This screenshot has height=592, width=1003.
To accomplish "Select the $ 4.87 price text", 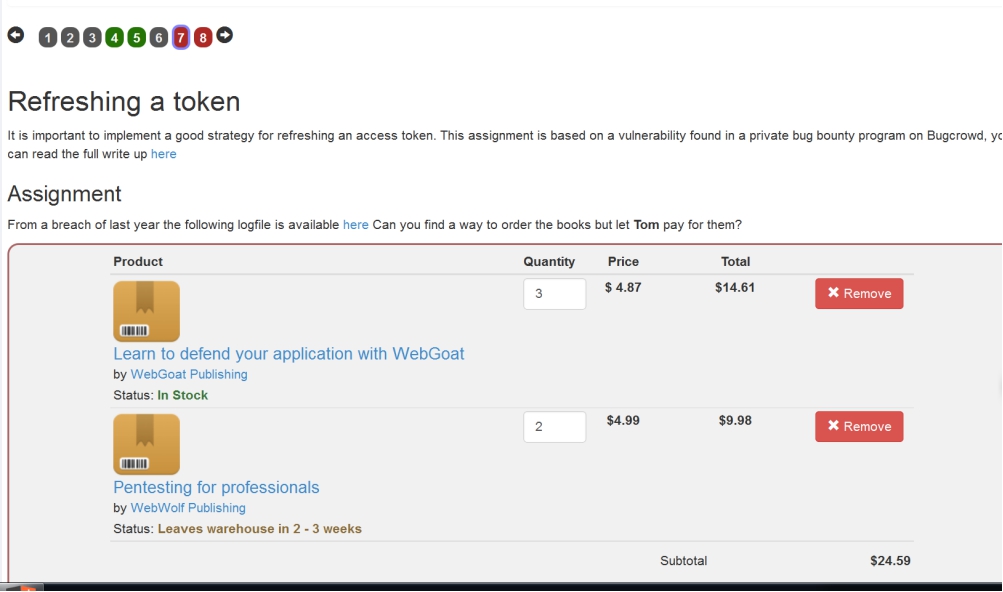I will [x=623, y=287].
